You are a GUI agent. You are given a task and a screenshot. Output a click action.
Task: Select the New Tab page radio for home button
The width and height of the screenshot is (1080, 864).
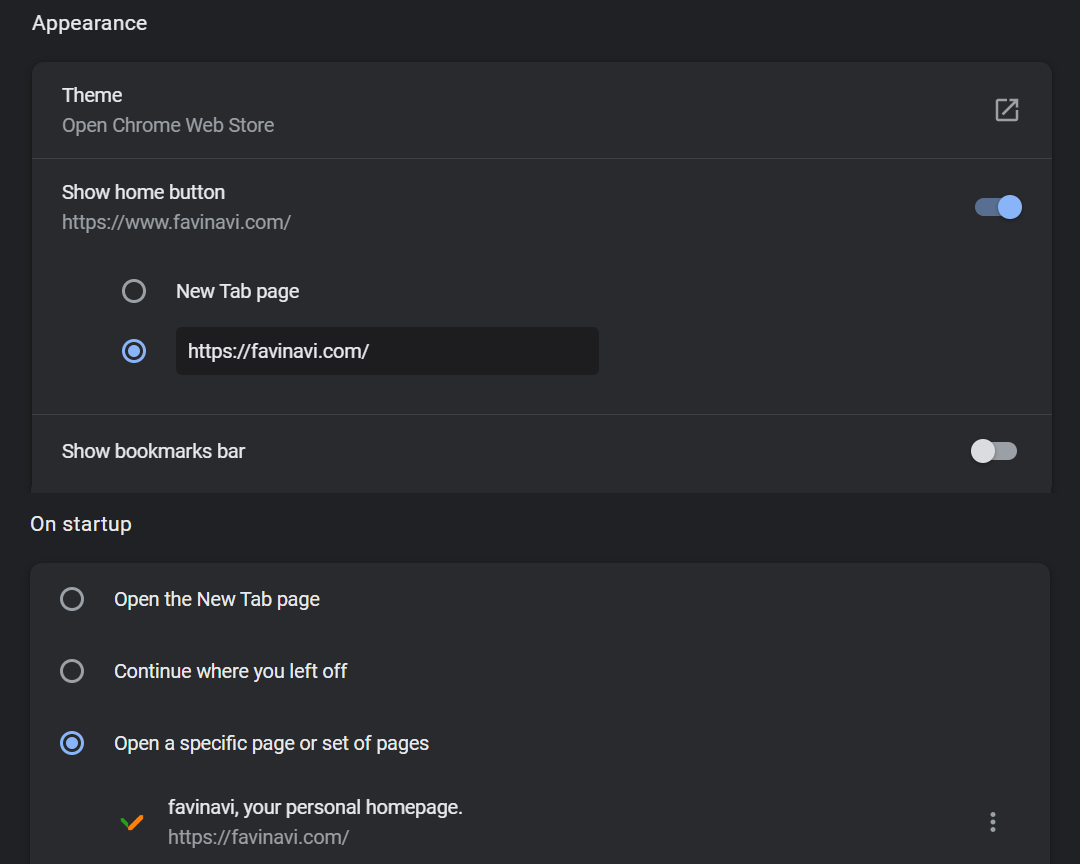pos(134,291)
